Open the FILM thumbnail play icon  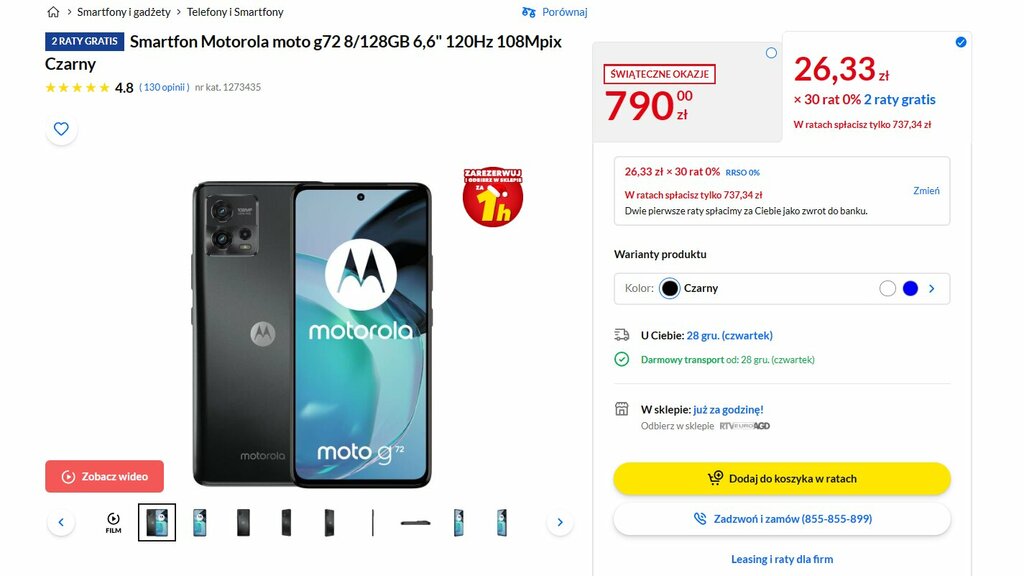114,522
